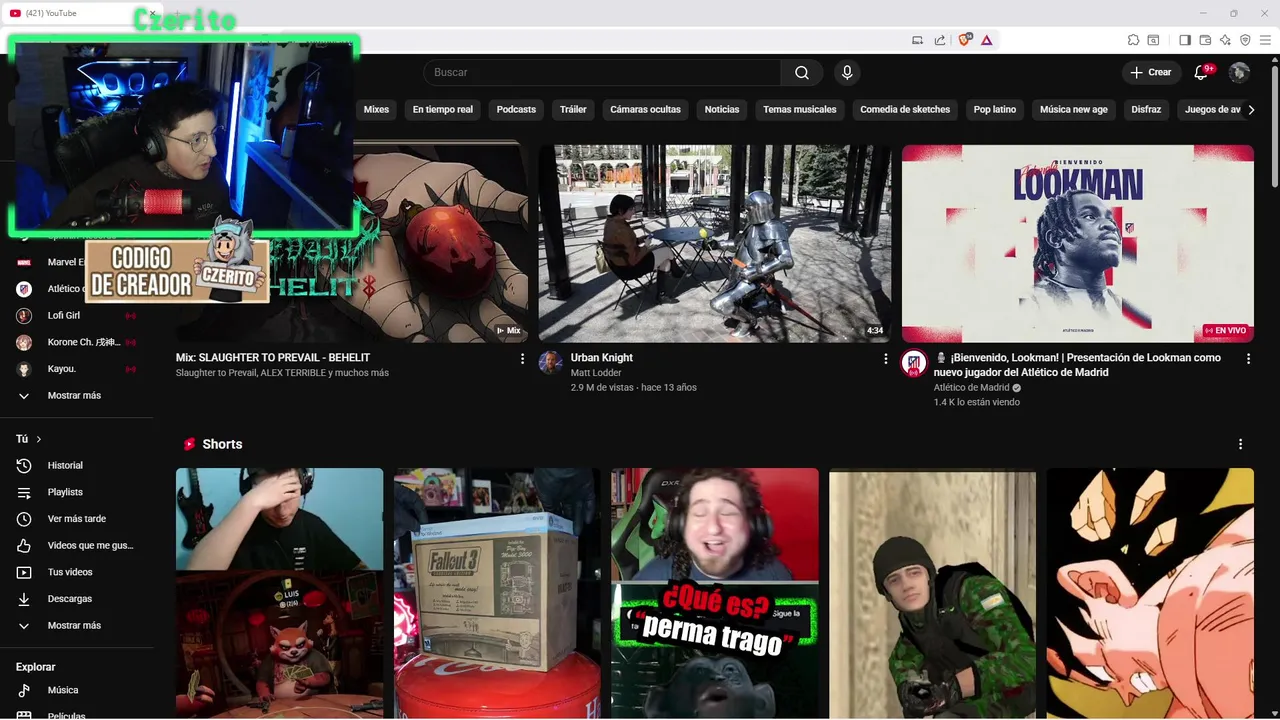Click into the Buscar search field
This screenshot has height=720, width=1280.
[x=602, y=72]
